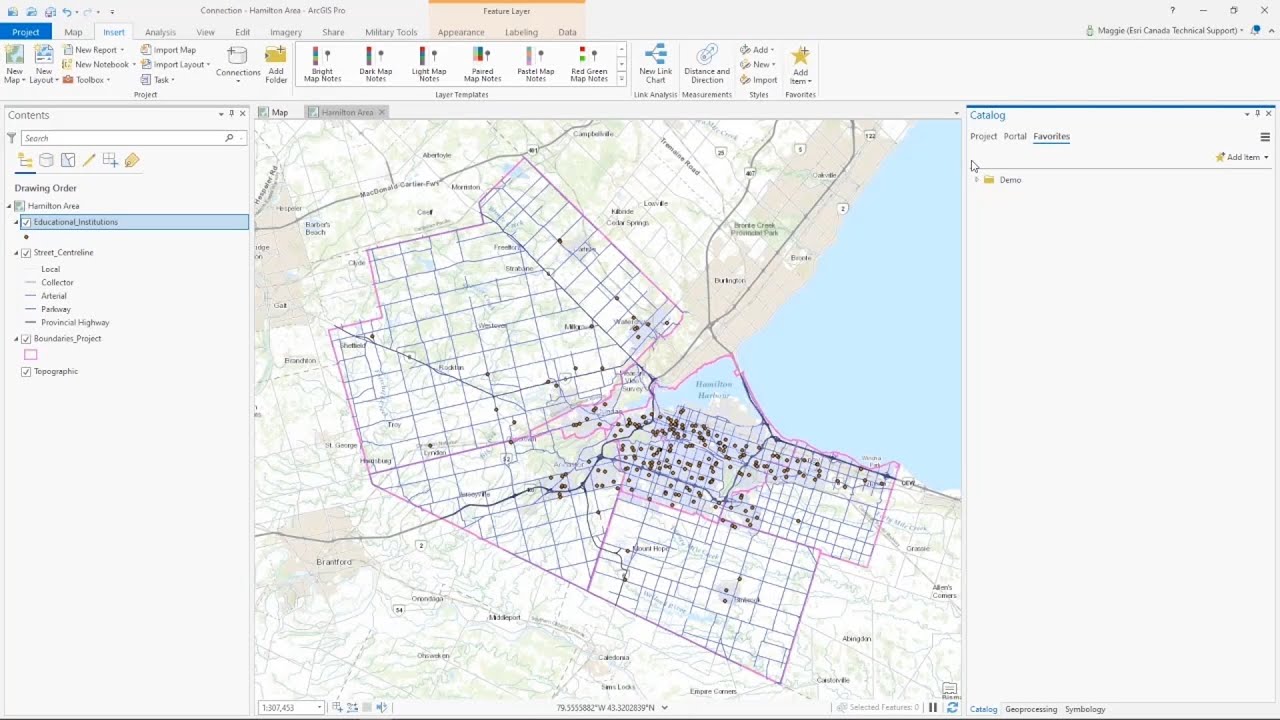The height and width of the screenshot is (720, 1280).
Task: Open the Project tab
Action: (25, 32)
